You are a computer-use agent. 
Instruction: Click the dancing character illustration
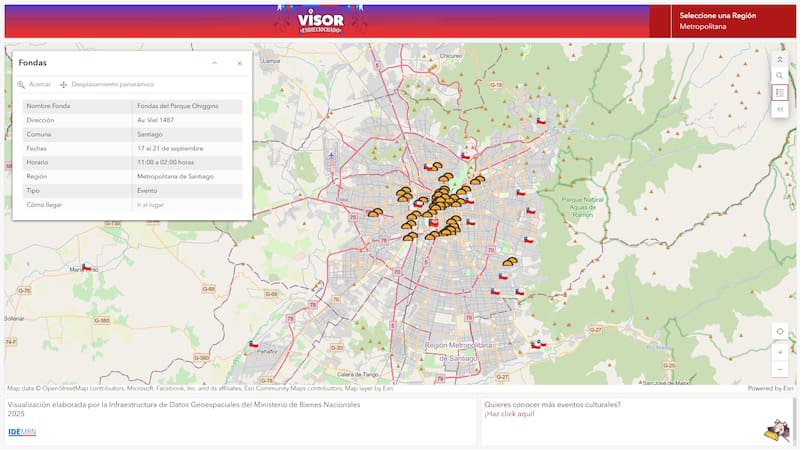coord(775,430)
